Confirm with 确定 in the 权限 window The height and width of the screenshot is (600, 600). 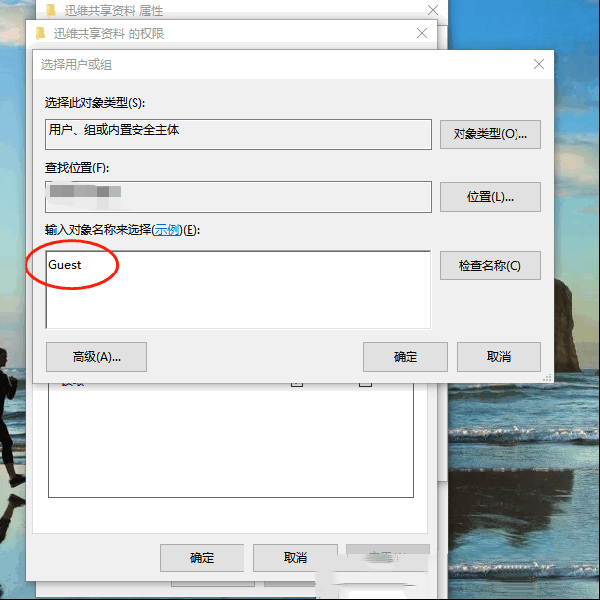tap(202, 558)
